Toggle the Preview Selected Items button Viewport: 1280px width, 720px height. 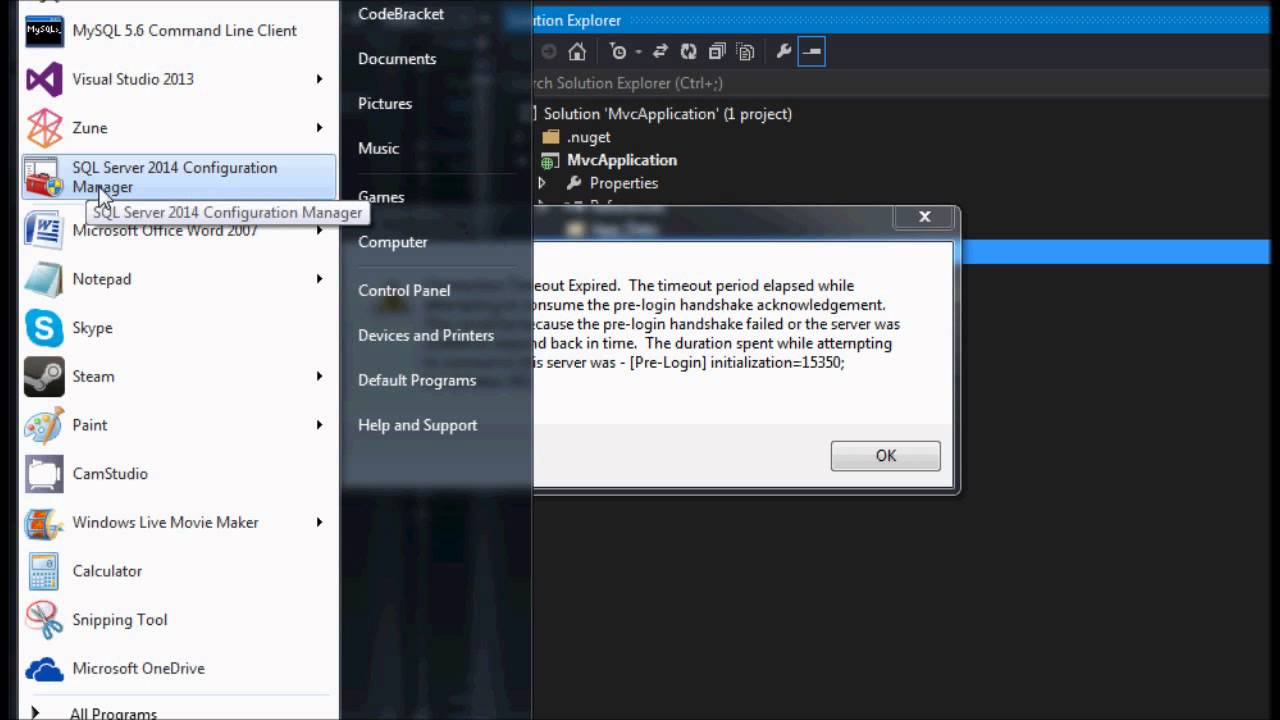(812, 52)
